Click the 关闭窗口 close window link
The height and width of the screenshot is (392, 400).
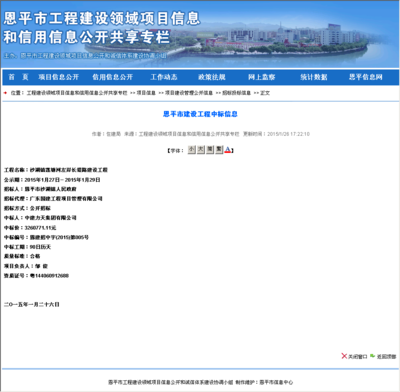(358, 357)
